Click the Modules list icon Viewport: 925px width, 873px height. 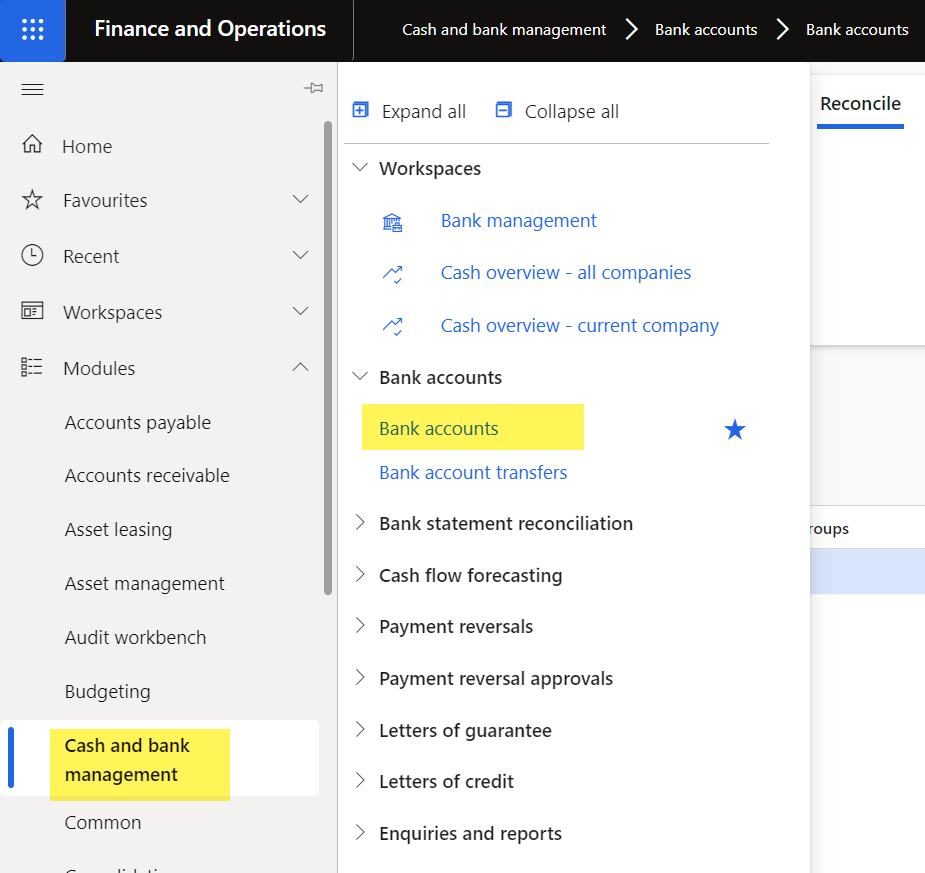(x=32, y=367)
